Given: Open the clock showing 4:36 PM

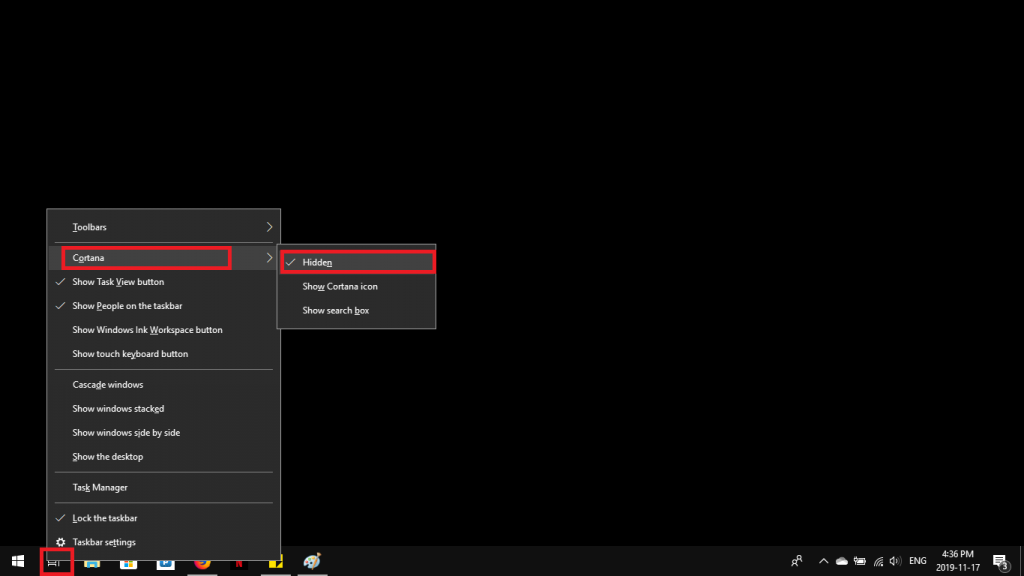Looking at the screenshot, I should [x=957, y=561].
